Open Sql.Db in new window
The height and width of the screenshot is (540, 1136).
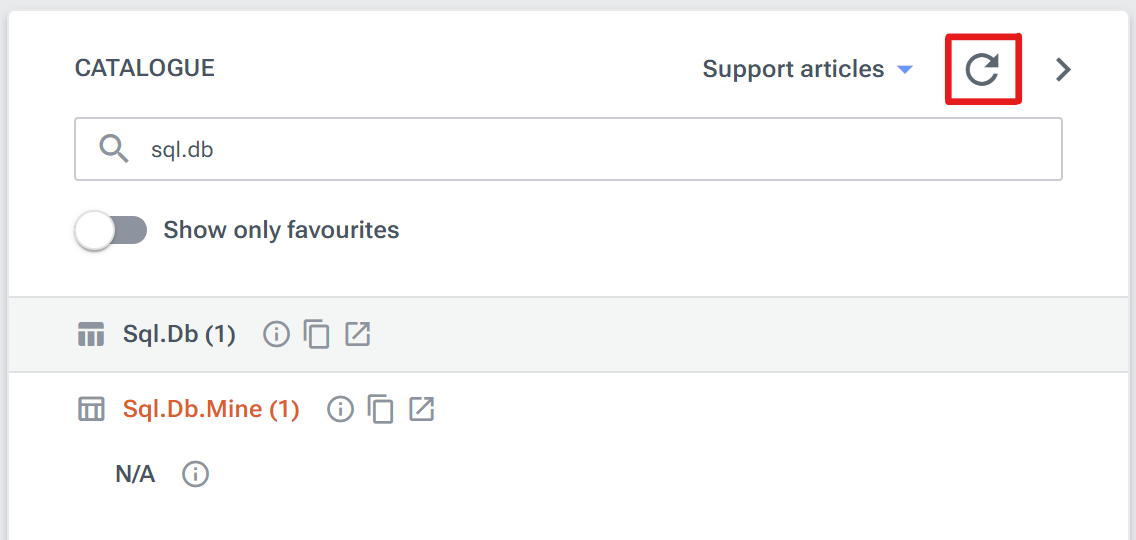tap(358, 334)
